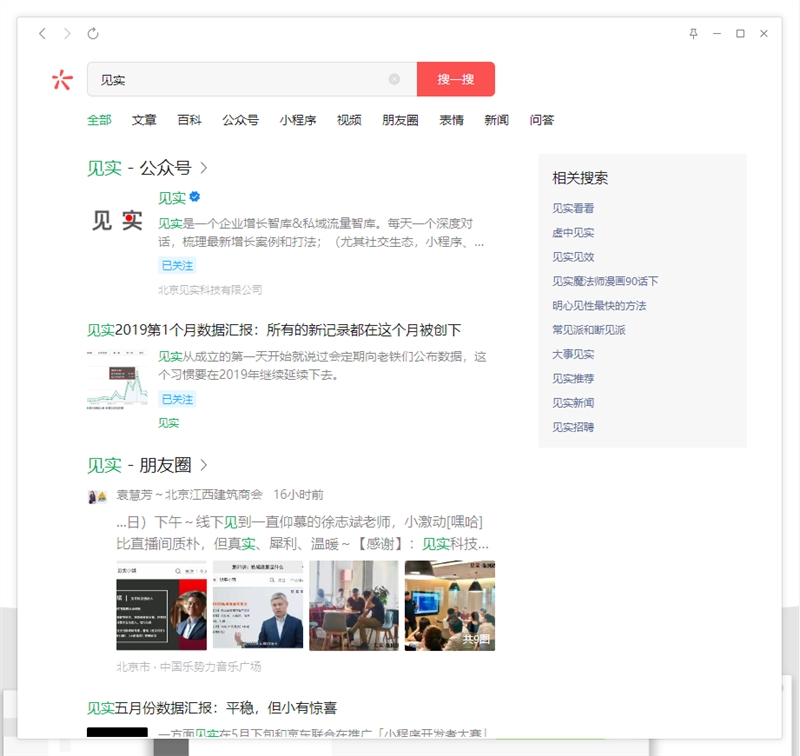
Task: Open related search 虚中见实
Action: pyautogui.click(x=573, y=233)
